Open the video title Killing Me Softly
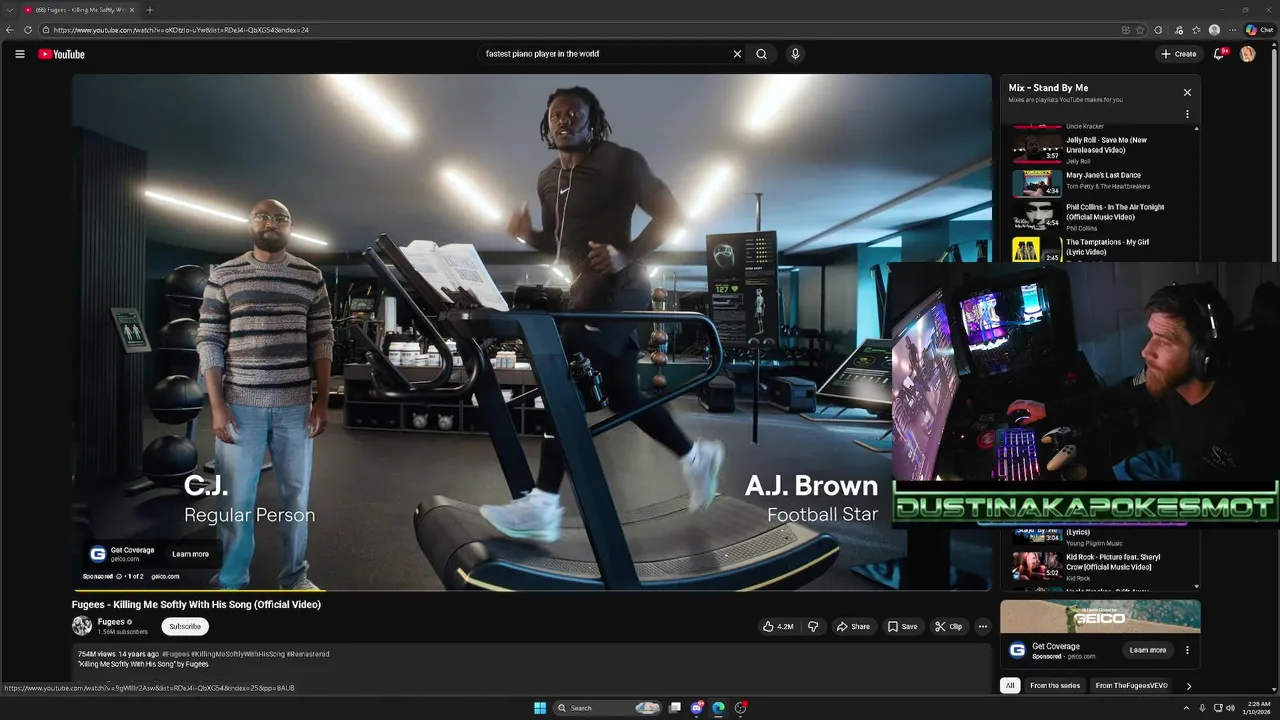Viewport: 1280px width, 720px height. point(196,605)
